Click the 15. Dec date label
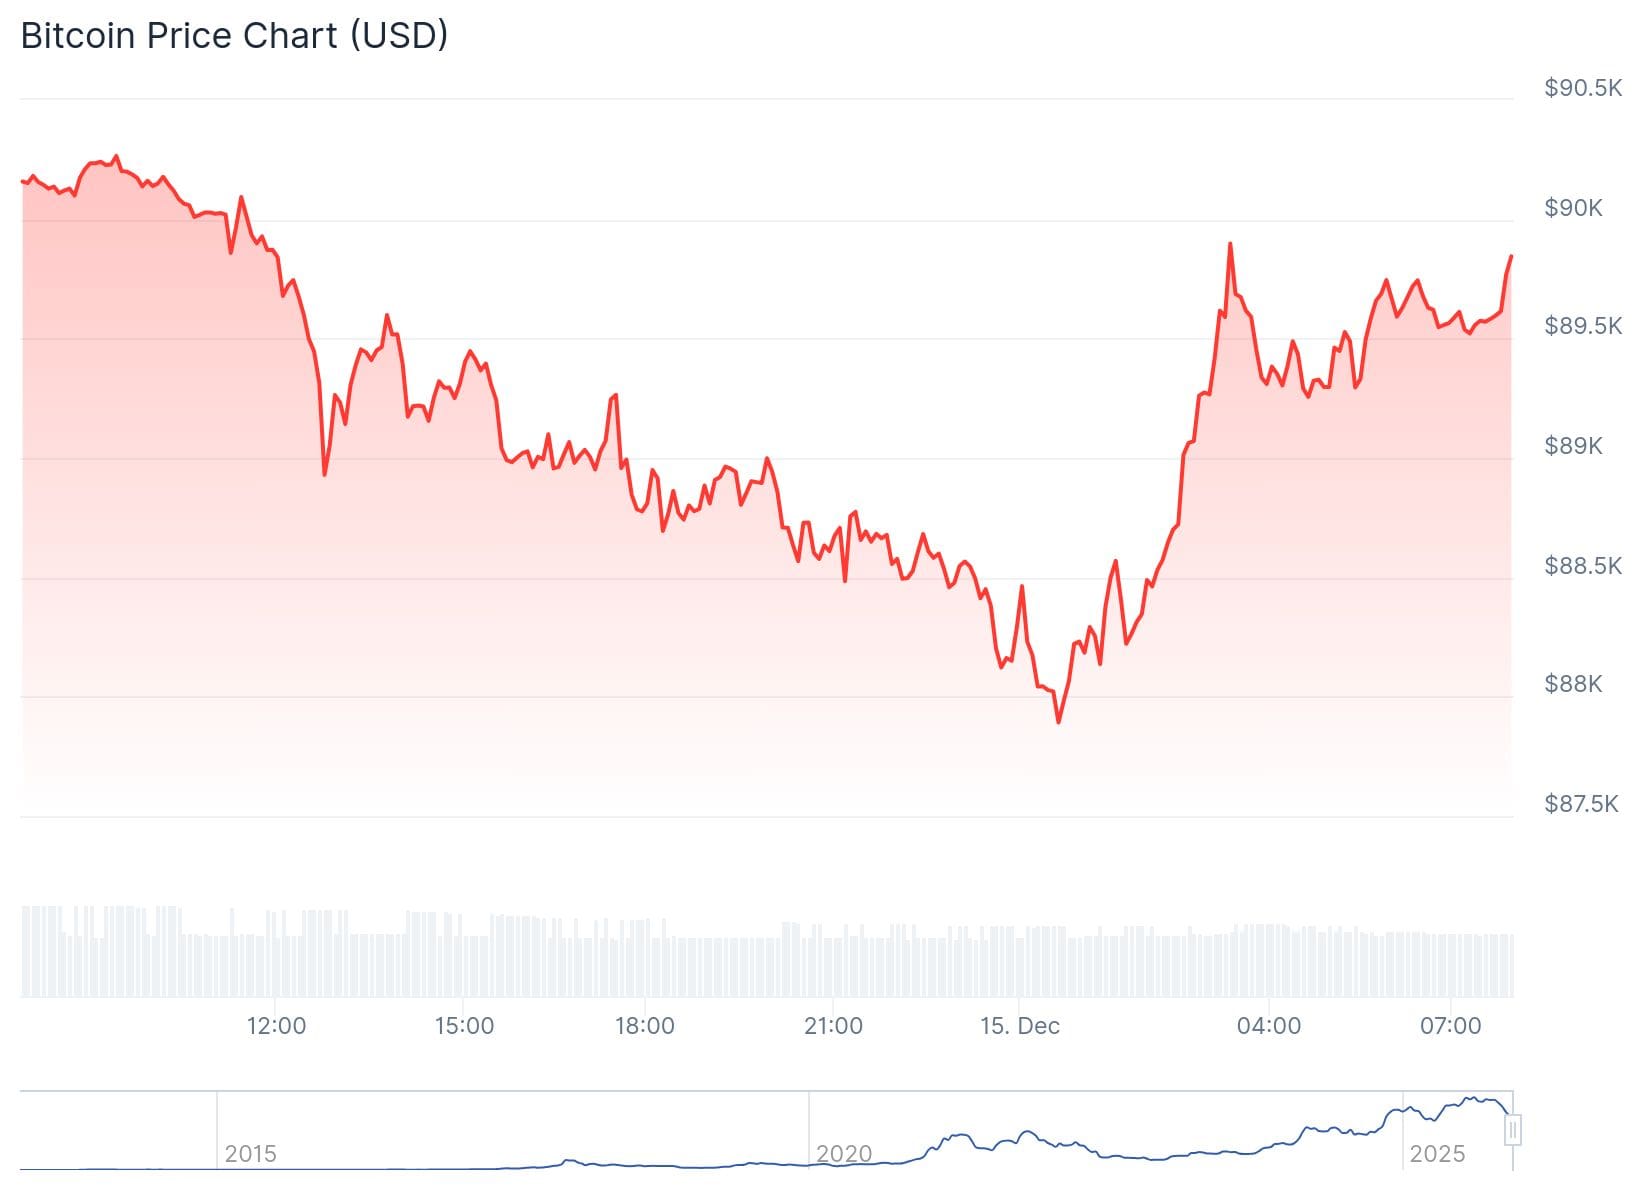1644x1200 pixels. [x=1019, y=1026]
